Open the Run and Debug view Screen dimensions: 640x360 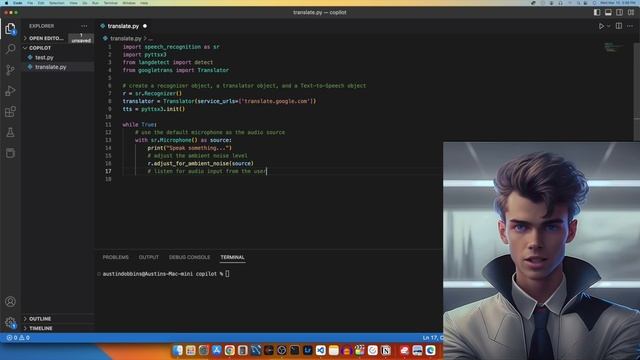tap(10, 91)
